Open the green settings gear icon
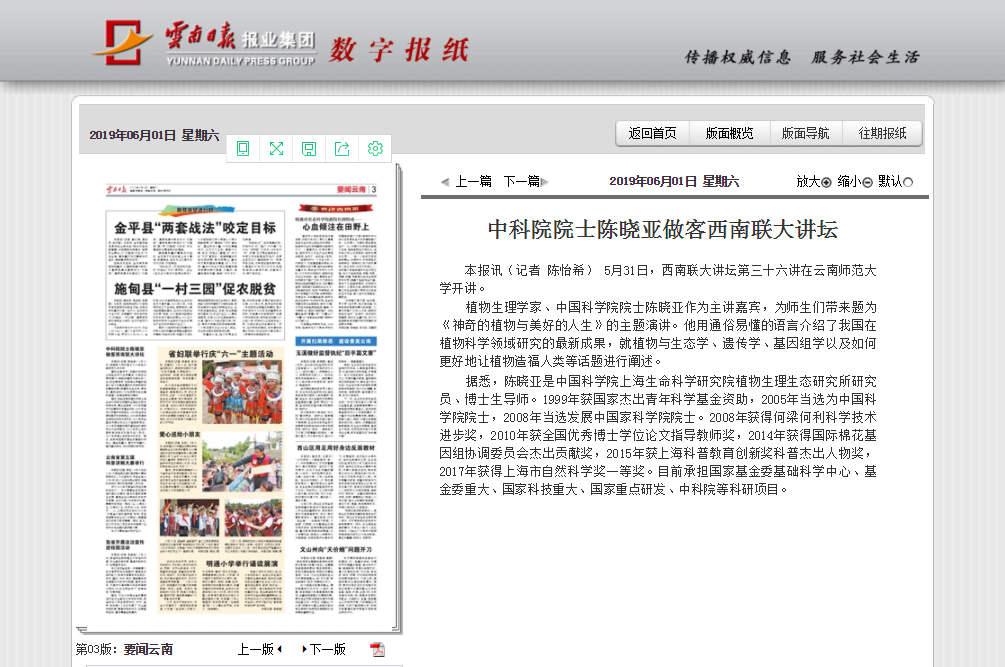The height and width of the screenshot is (667, 1005). pos(375,149)
